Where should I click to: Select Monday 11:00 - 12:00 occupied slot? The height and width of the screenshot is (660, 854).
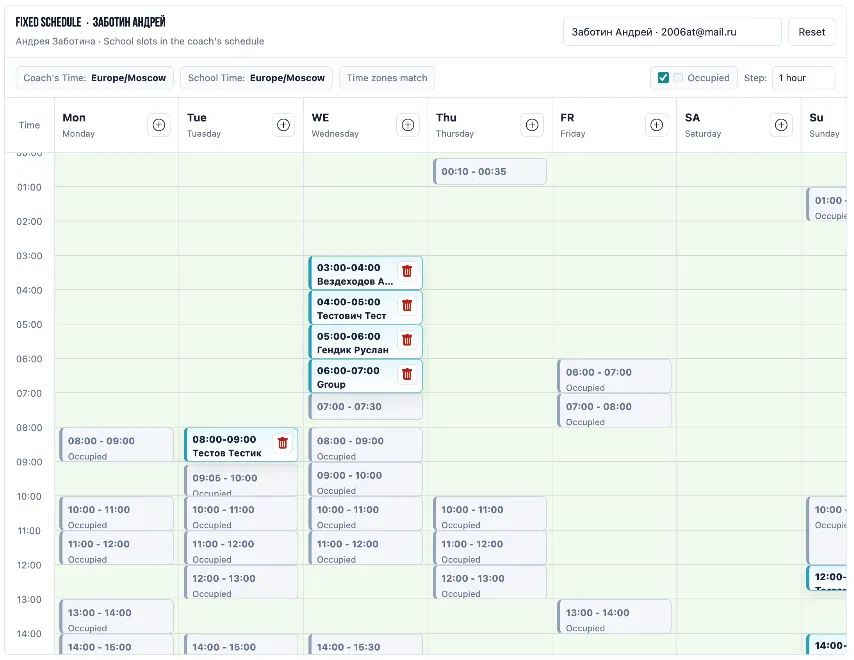117,548
